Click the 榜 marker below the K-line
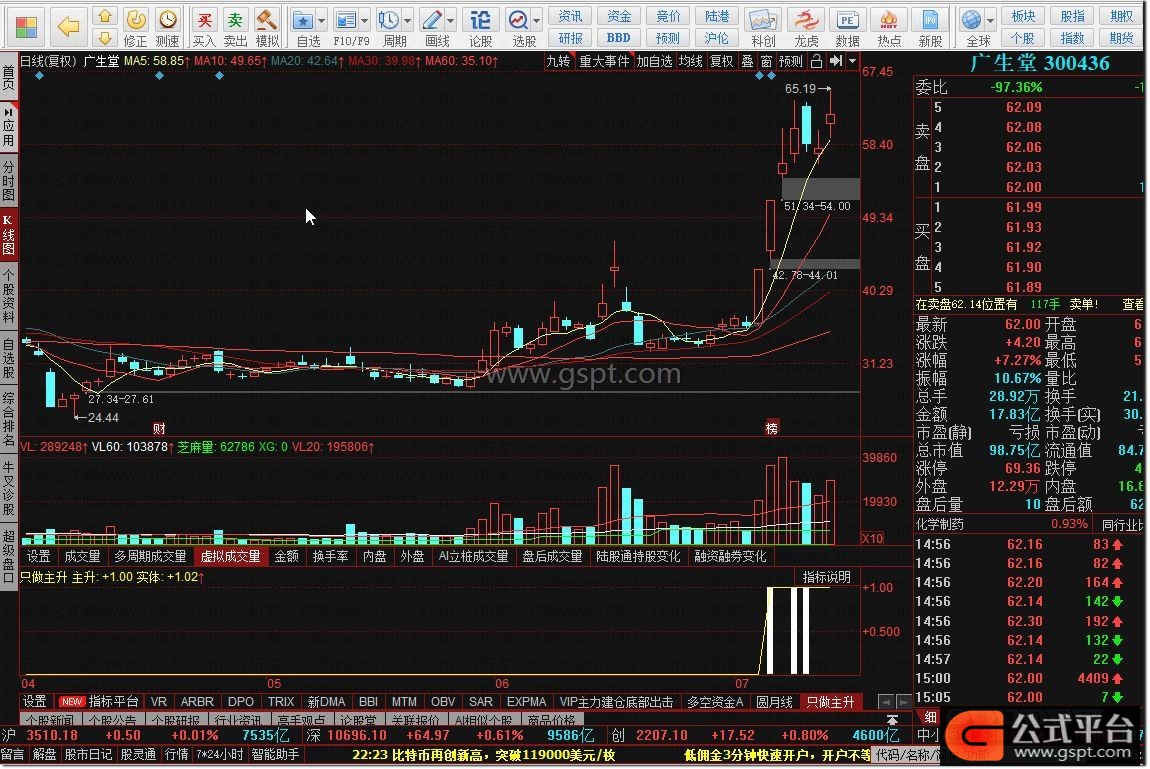 (x=772, y=428)
